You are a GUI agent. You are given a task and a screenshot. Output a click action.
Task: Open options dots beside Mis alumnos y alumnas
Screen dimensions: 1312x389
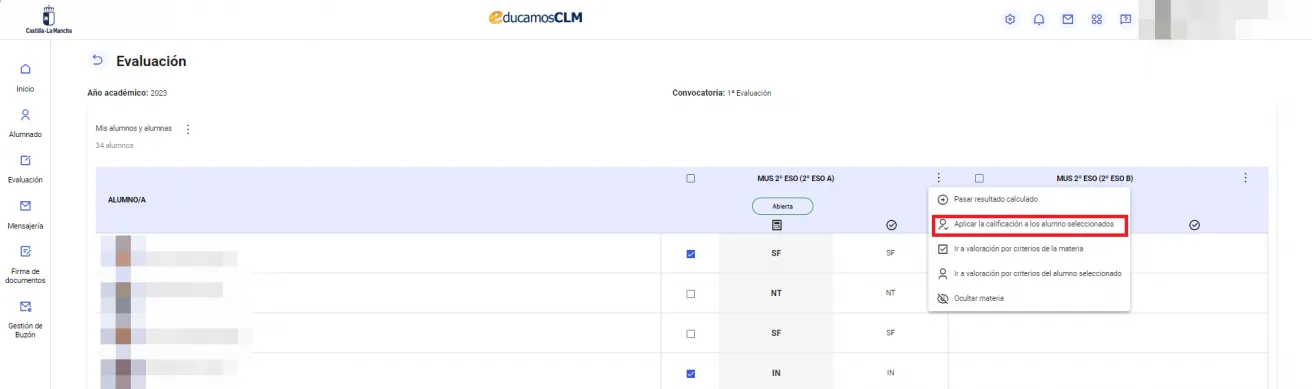point(188,129)
